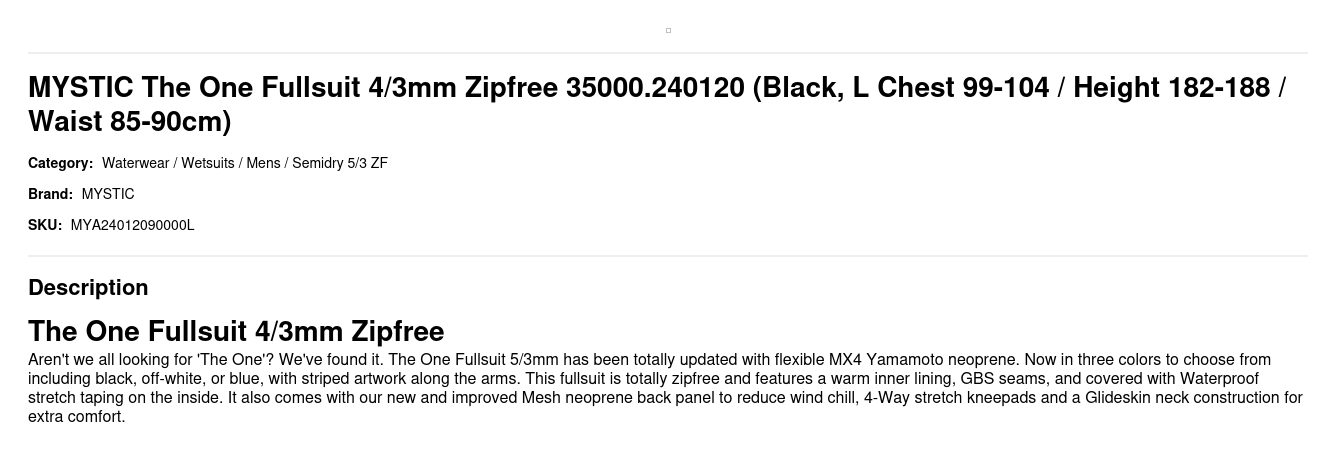
Task: Click the MYSTIC brand value next to Brand
Action: pyautogui.click(x=108, y=194)
